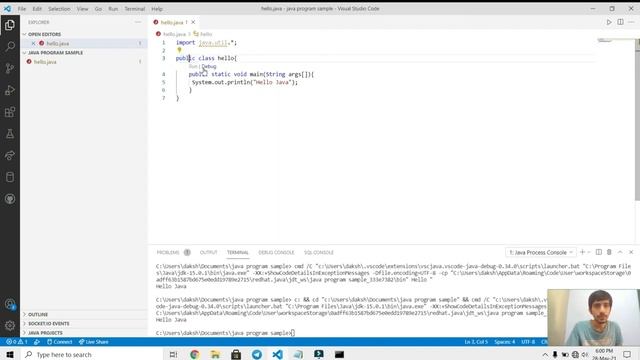Create a new terminal with plus icon

582,252
